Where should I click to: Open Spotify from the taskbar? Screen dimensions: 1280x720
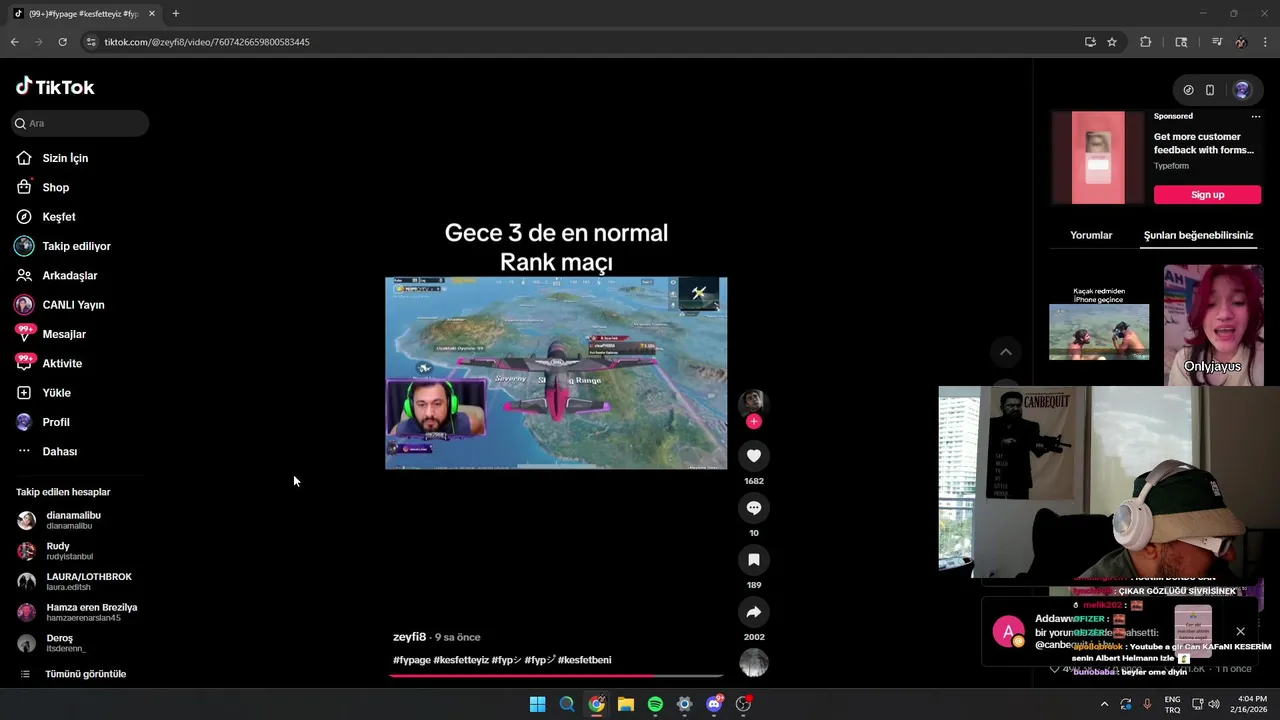tap(655, 704)
